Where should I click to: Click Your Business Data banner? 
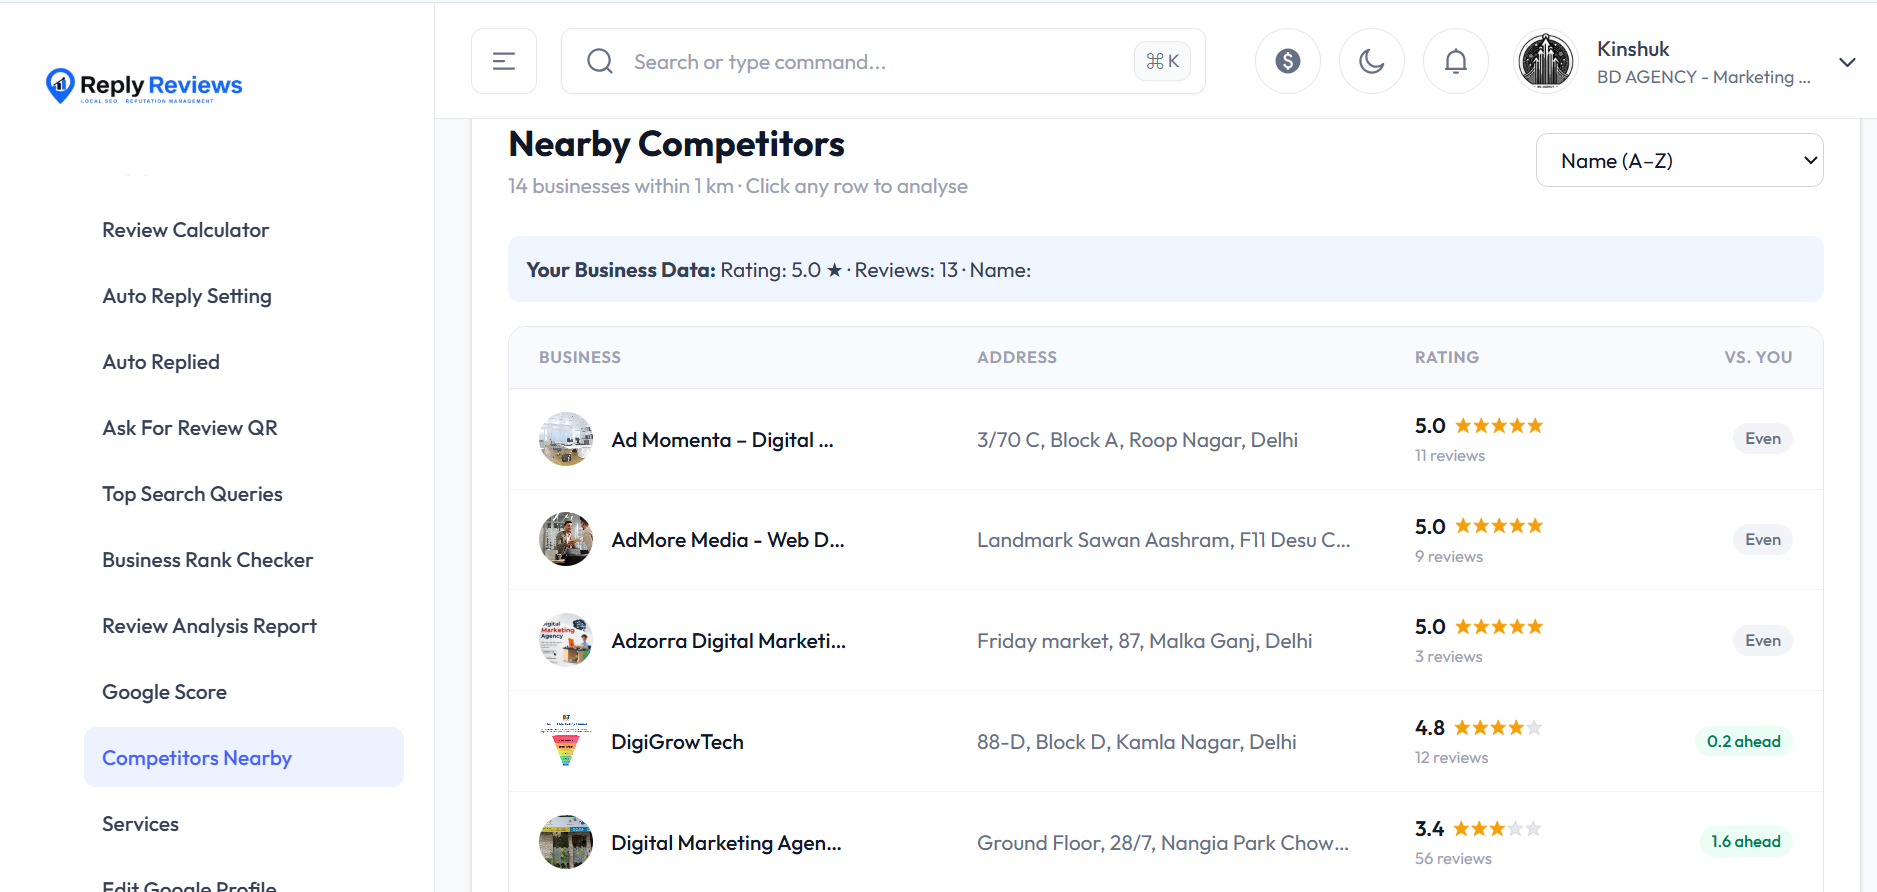[1166, 269]
